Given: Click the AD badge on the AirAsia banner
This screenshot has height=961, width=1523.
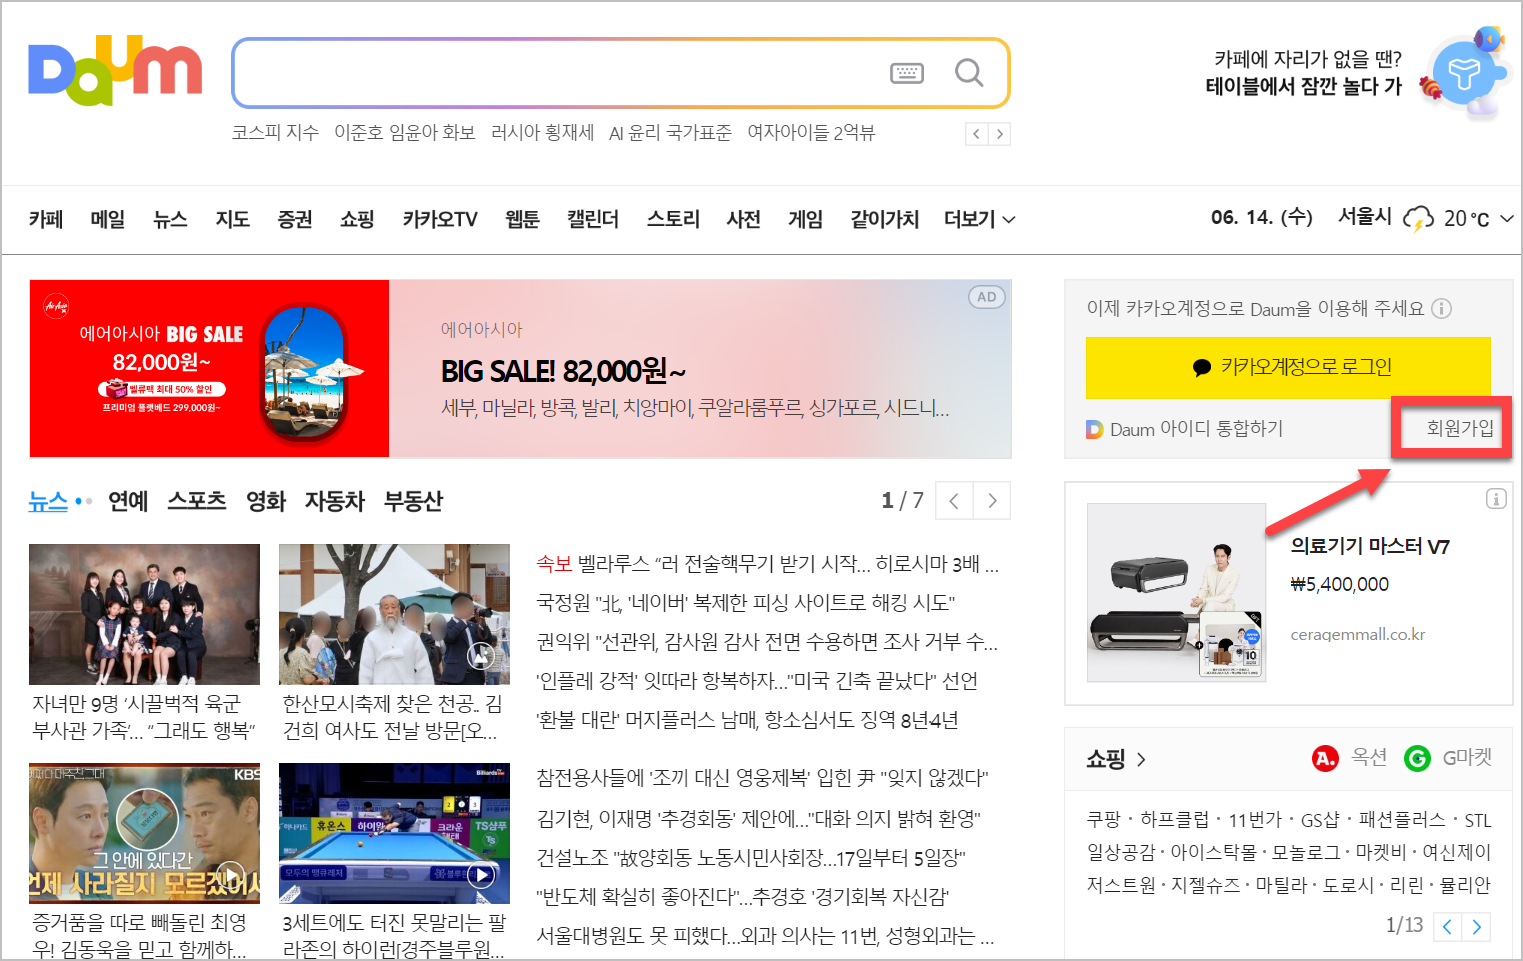Looking at the screenshot, I should [987, 297].
